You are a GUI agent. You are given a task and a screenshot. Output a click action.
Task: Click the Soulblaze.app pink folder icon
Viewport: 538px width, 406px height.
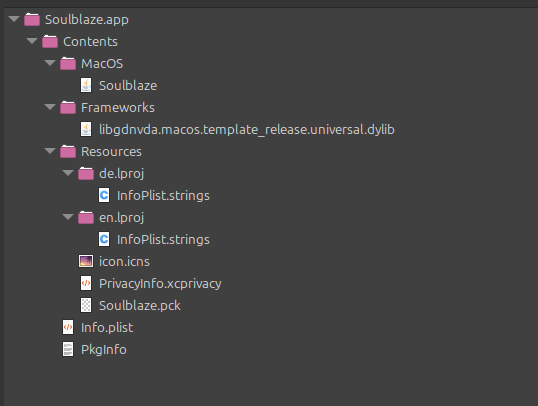tap(32, 19)
